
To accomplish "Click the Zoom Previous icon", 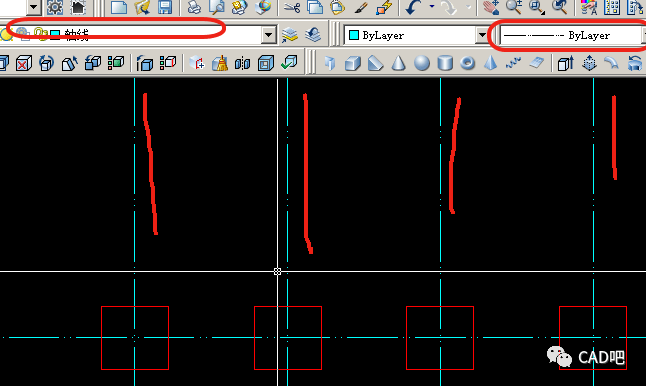I will click(559, 7).
